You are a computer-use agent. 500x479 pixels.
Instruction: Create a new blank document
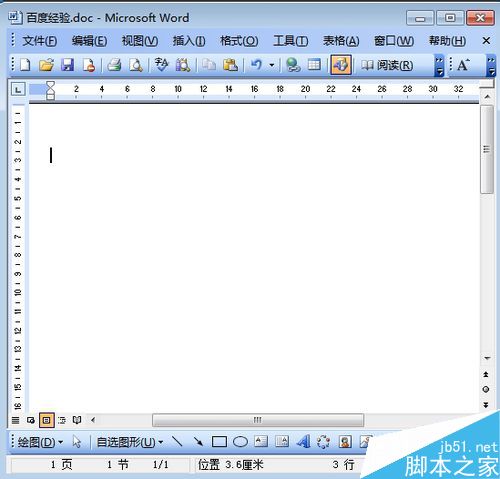tap(25, 65)
